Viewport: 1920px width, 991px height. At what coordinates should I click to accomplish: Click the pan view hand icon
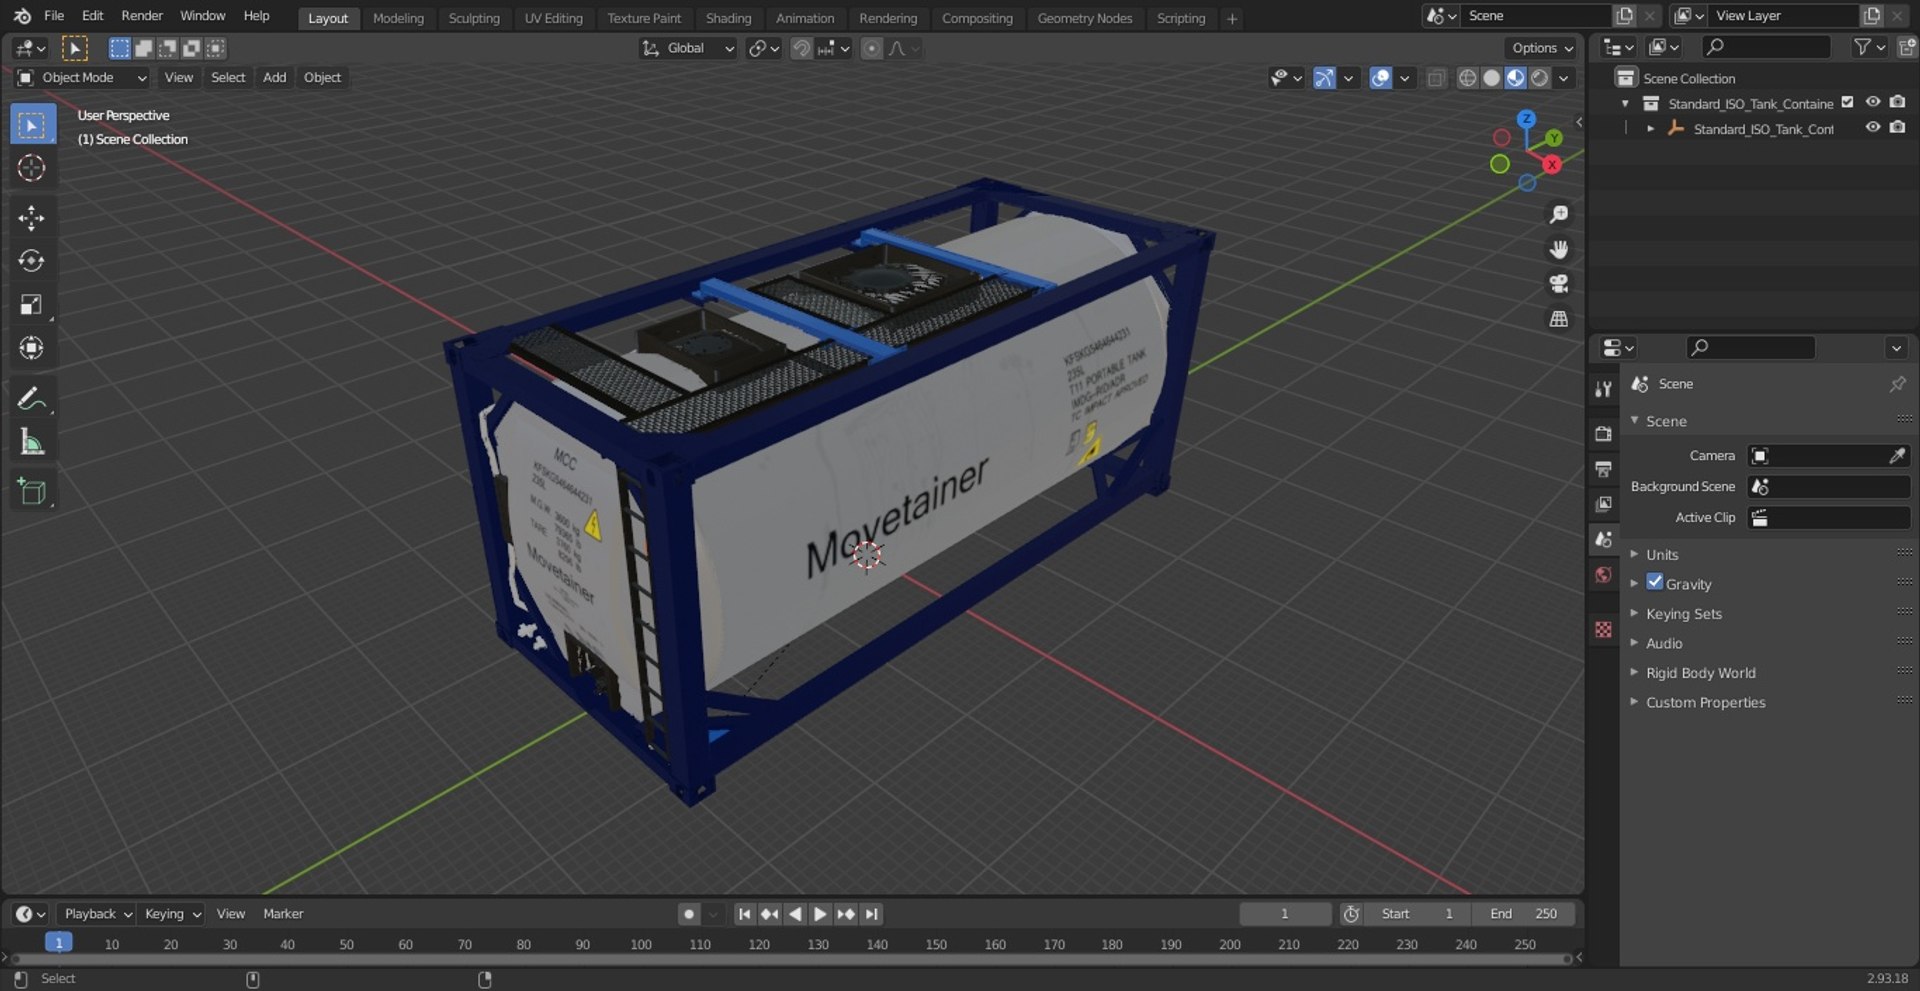(1558, 249)
